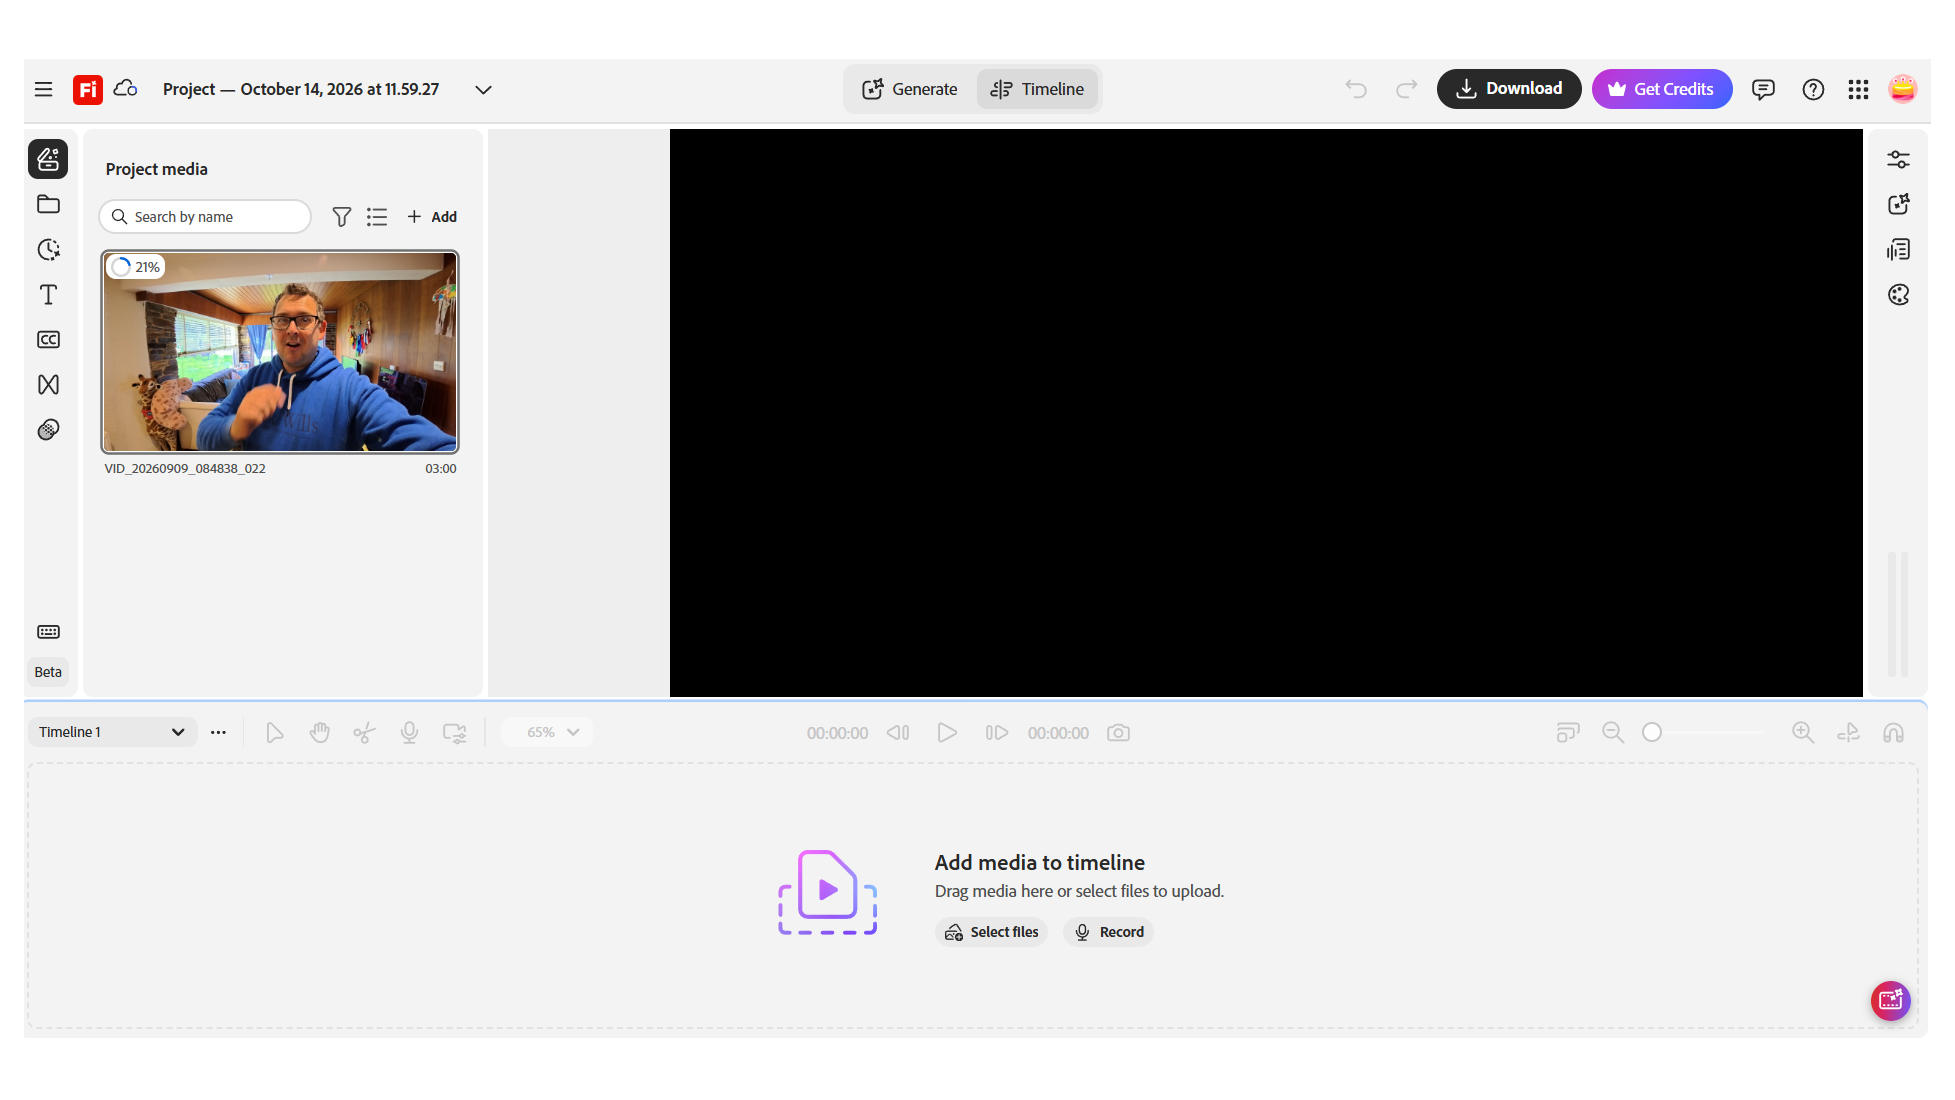The width and height of the screenshot is (1955, 1100).
Task: Zoom out the timeline
Action: point(1612,733)
